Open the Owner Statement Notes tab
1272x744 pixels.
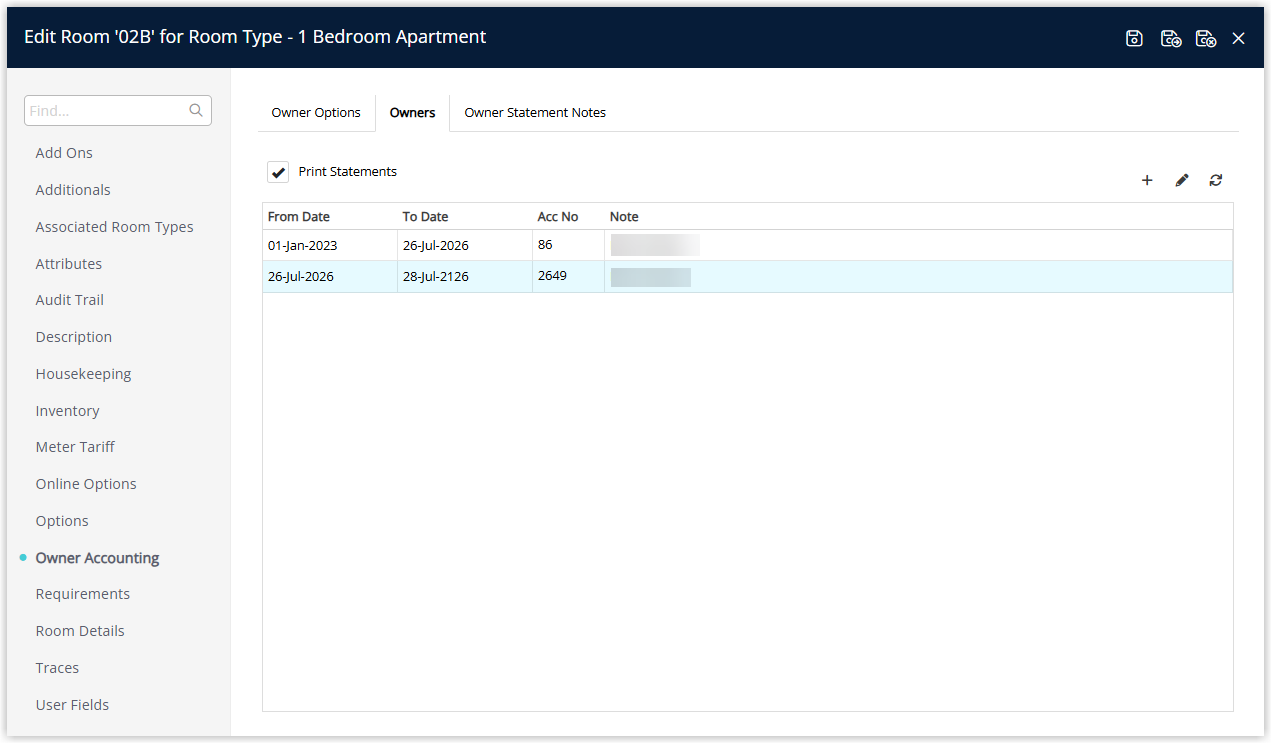pyautogui.click(x=535, y=113)
